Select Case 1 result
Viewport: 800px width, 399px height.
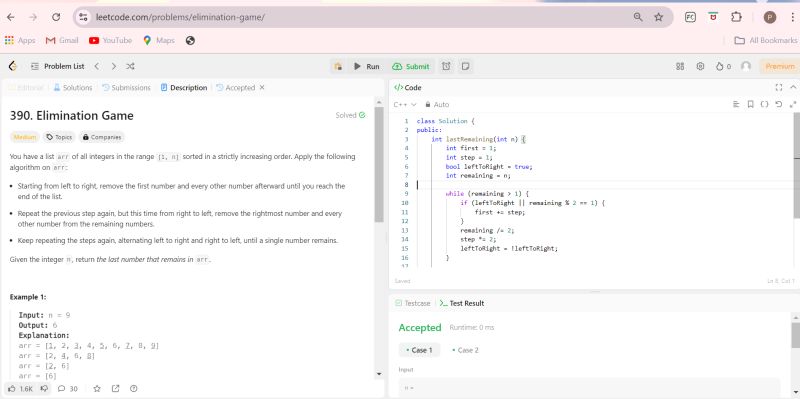(419, 350)
